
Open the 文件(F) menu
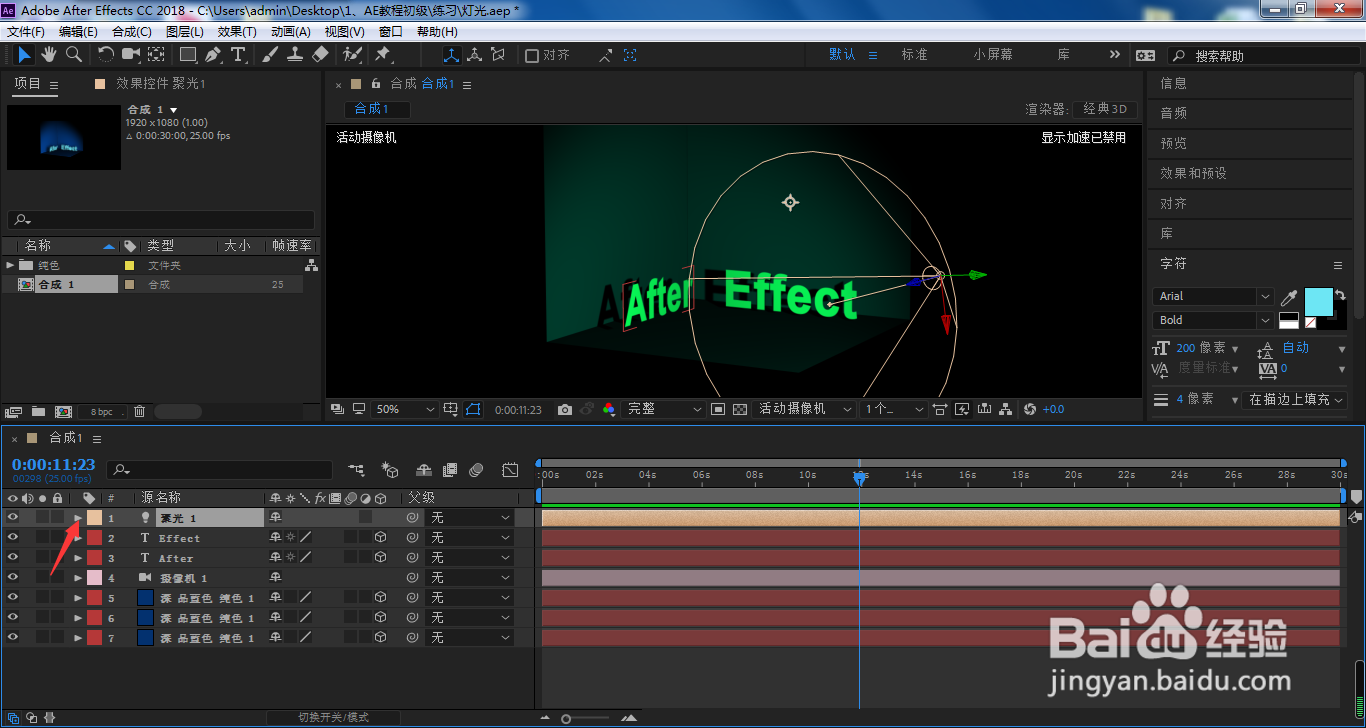tap(26, 32)
